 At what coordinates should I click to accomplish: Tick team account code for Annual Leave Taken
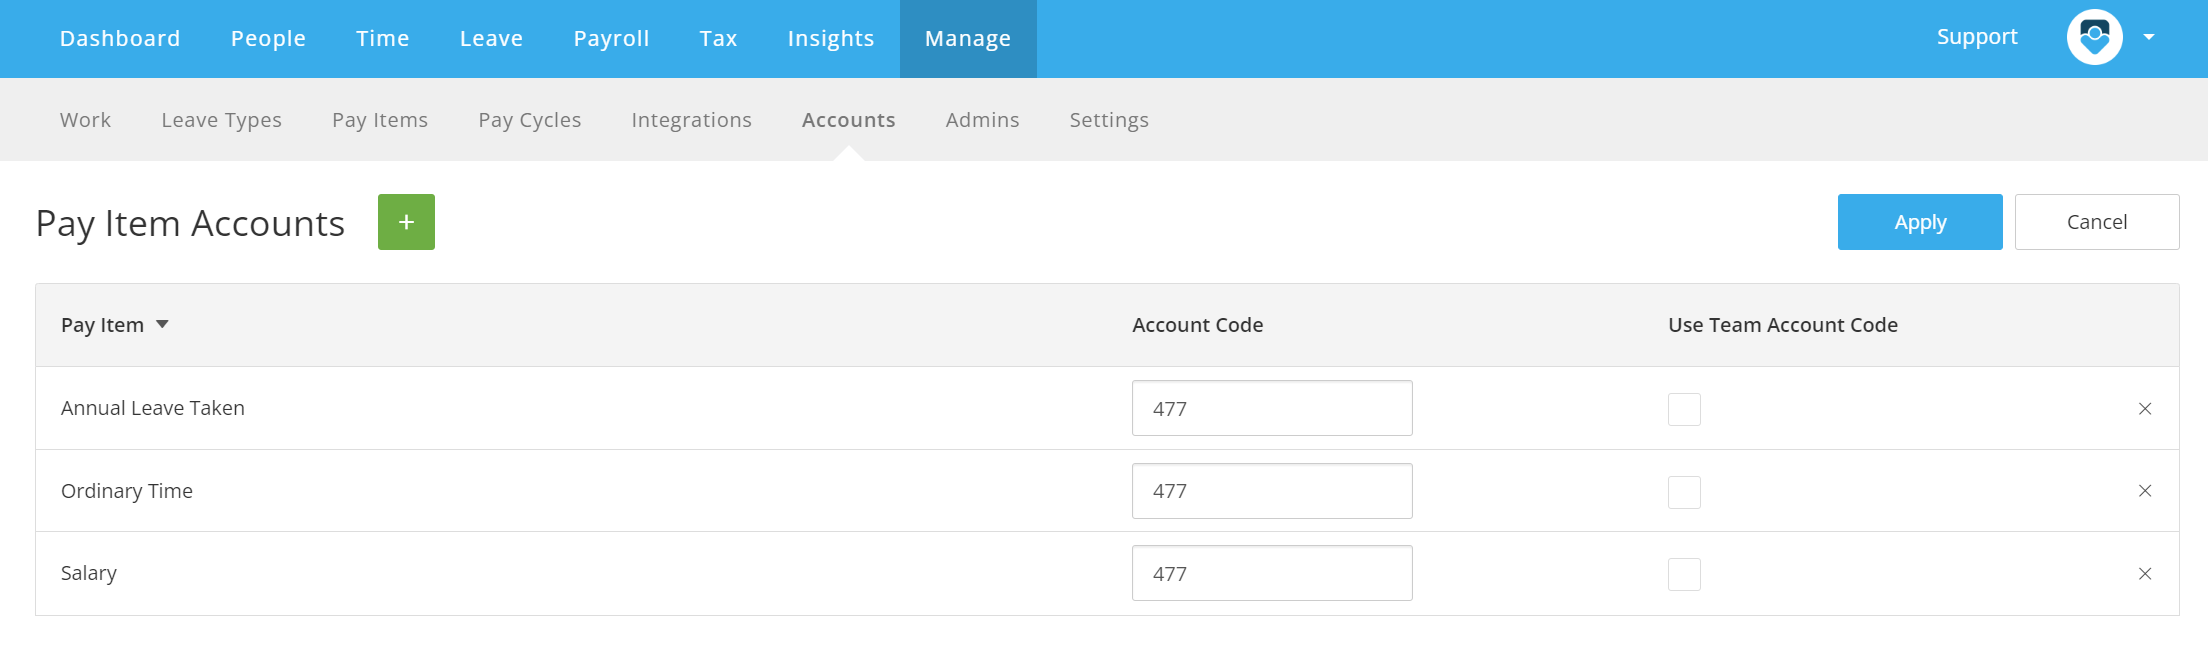tap(1684, 409)
